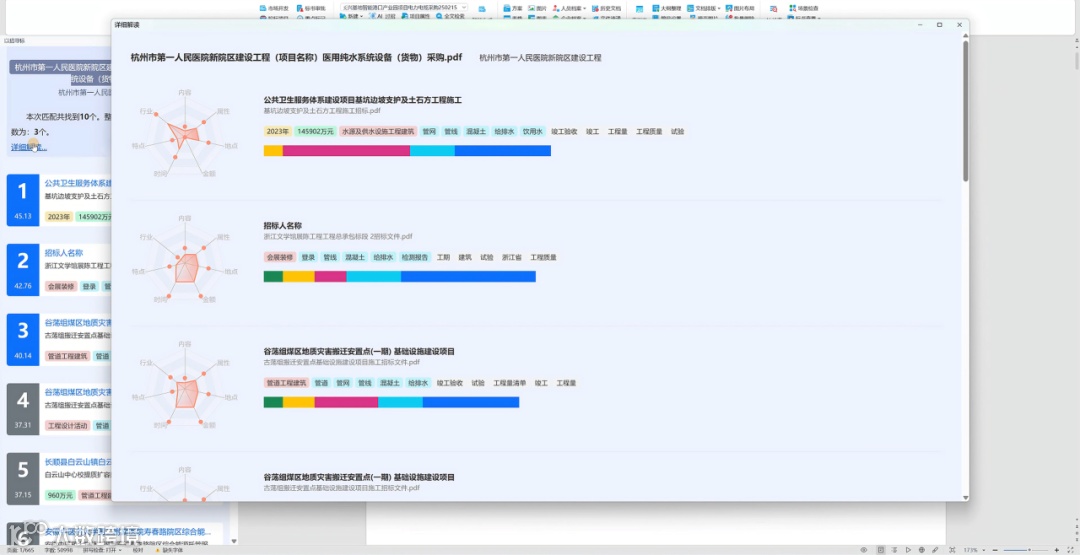The image size is (1080, 555).
Task: Click the dialog's scroll-down arrow
Action: coord(965,497)
